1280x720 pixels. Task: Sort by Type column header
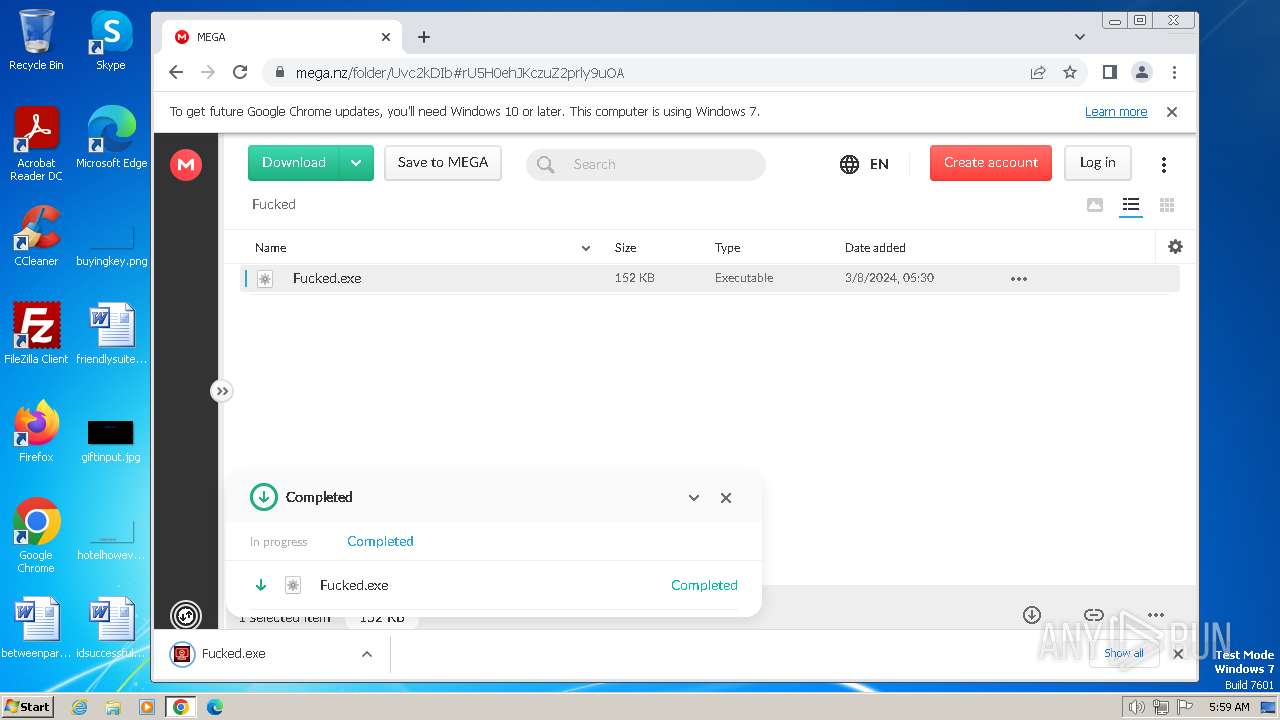[727, 247]
